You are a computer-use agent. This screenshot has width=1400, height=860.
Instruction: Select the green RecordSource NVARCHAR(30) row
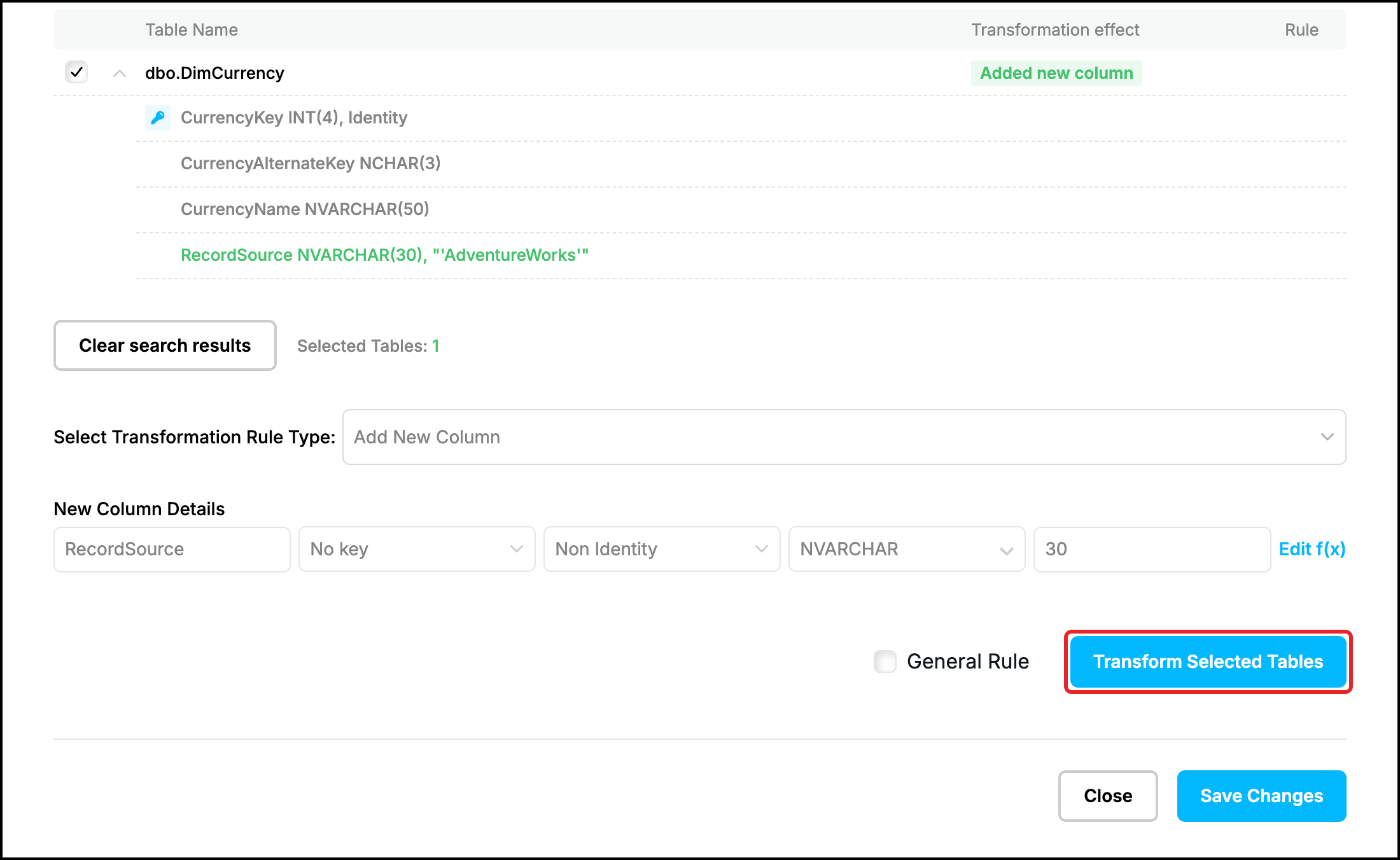(x=741, y=255)
